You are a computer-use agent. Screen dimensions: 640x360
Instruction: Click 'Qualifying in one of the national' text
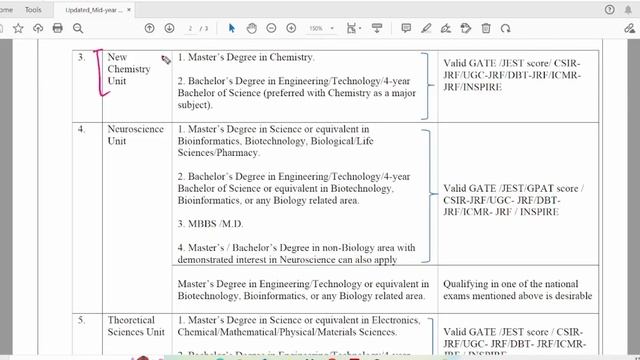click(510, 284)
